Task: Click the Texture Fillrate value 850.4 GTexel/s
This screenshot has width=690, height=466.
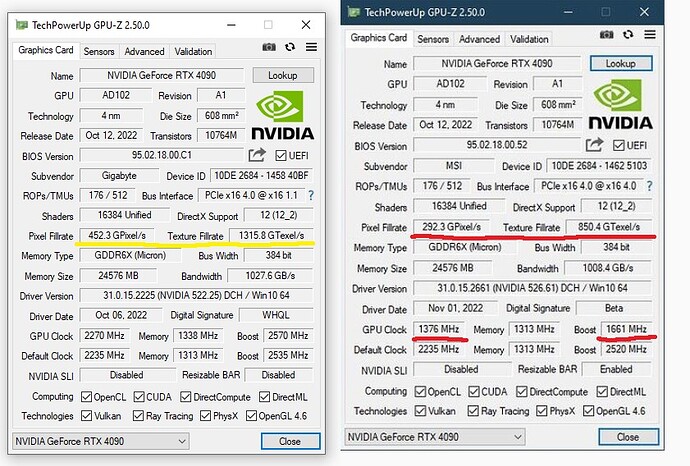Action: click(x=609, y=227)
